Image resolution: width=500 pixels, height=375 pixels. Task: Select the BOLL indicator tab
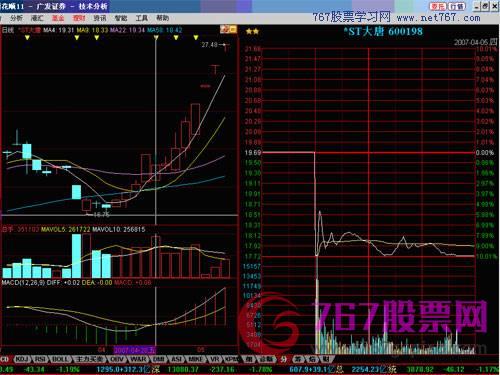click(x=60, y=359)
